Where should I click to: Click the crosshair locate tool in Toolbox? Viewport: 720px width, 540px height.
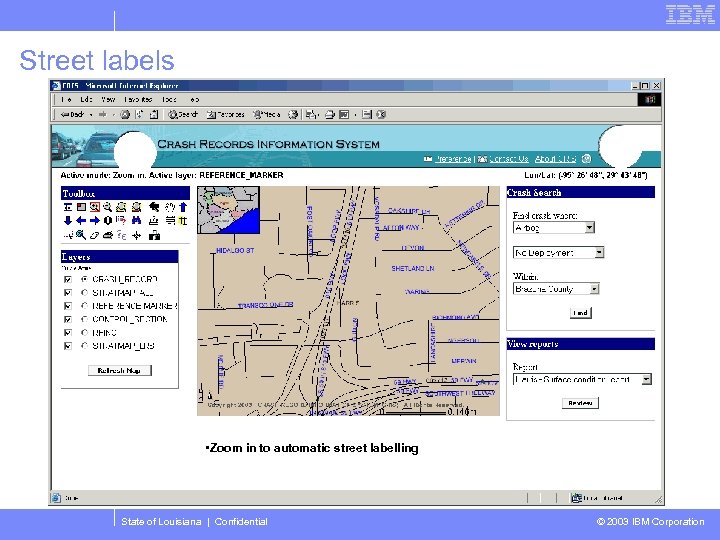(x=136, y=236)
